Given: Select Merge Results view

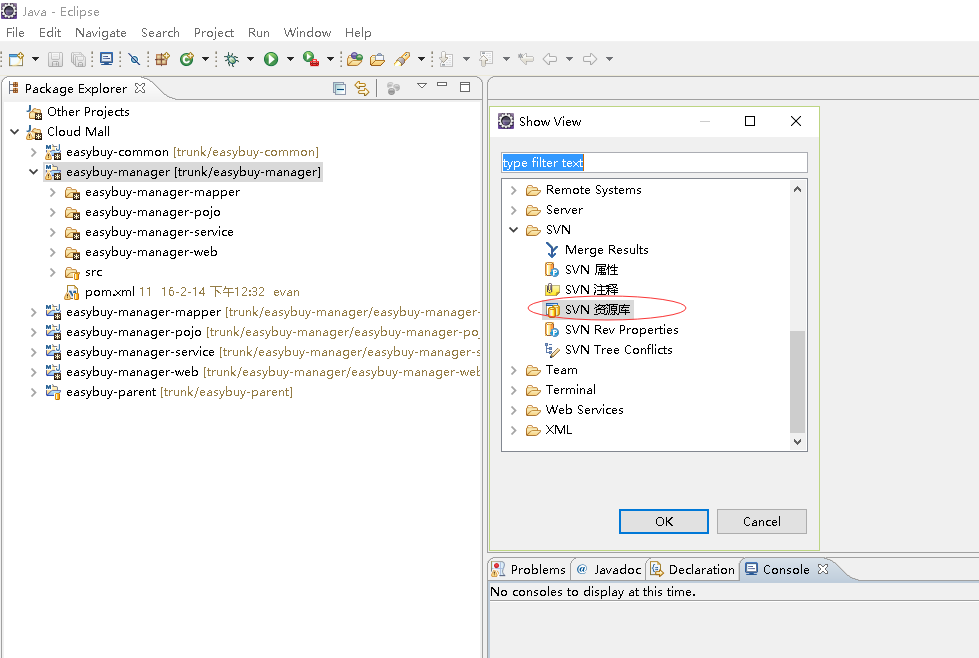Looking at the screenshot, I should 606,250.
